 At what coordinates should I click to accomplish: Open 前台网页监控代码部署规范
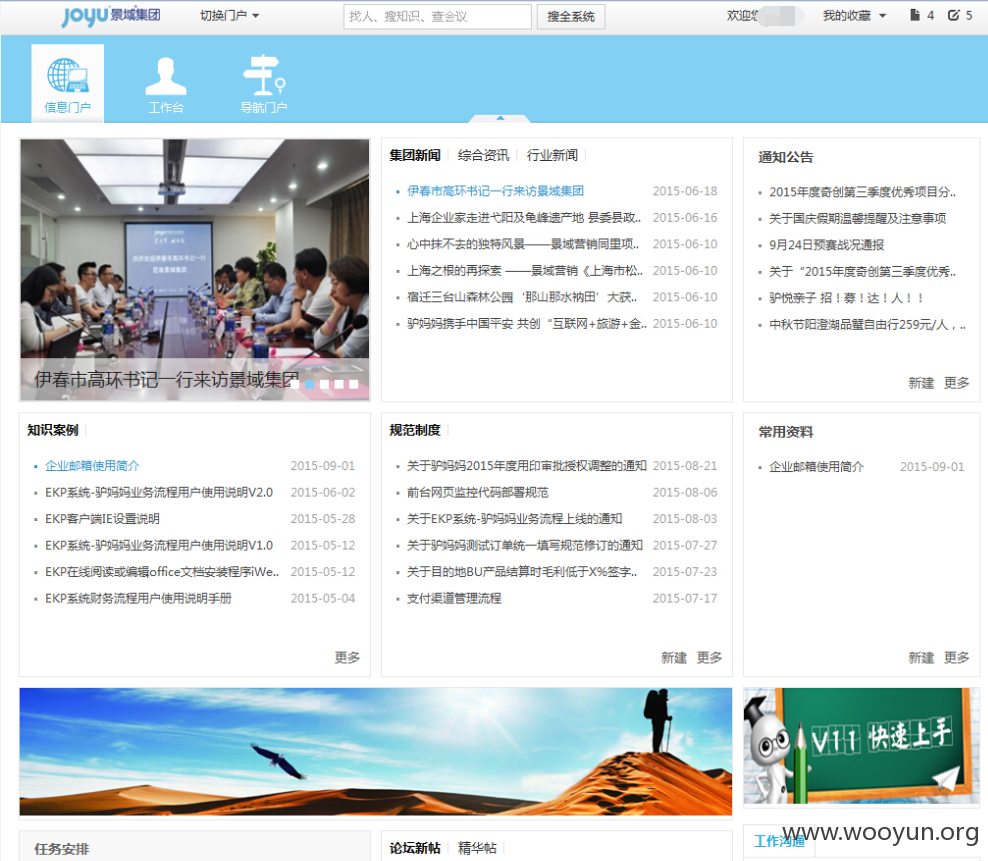pos(478,492)
